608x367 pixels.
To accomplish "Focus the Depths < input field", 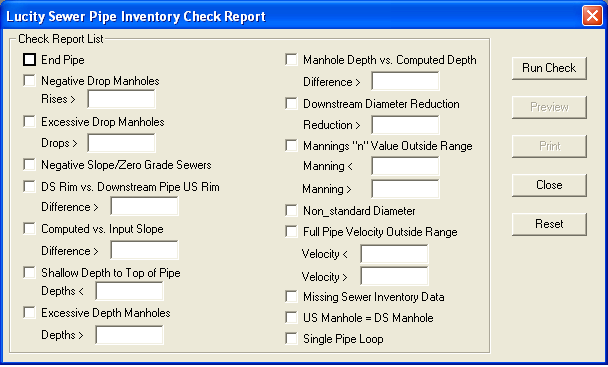I will pyautogui.click(x=130, y=291).
